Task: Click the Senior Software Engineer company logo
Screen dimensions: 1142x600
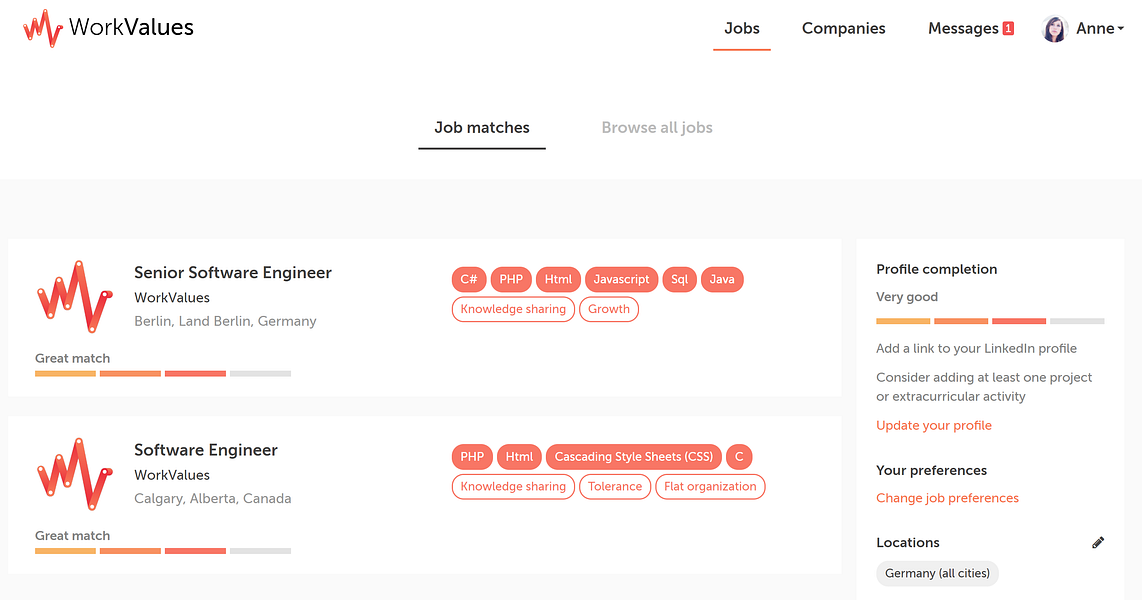Action: pos(74,296)
